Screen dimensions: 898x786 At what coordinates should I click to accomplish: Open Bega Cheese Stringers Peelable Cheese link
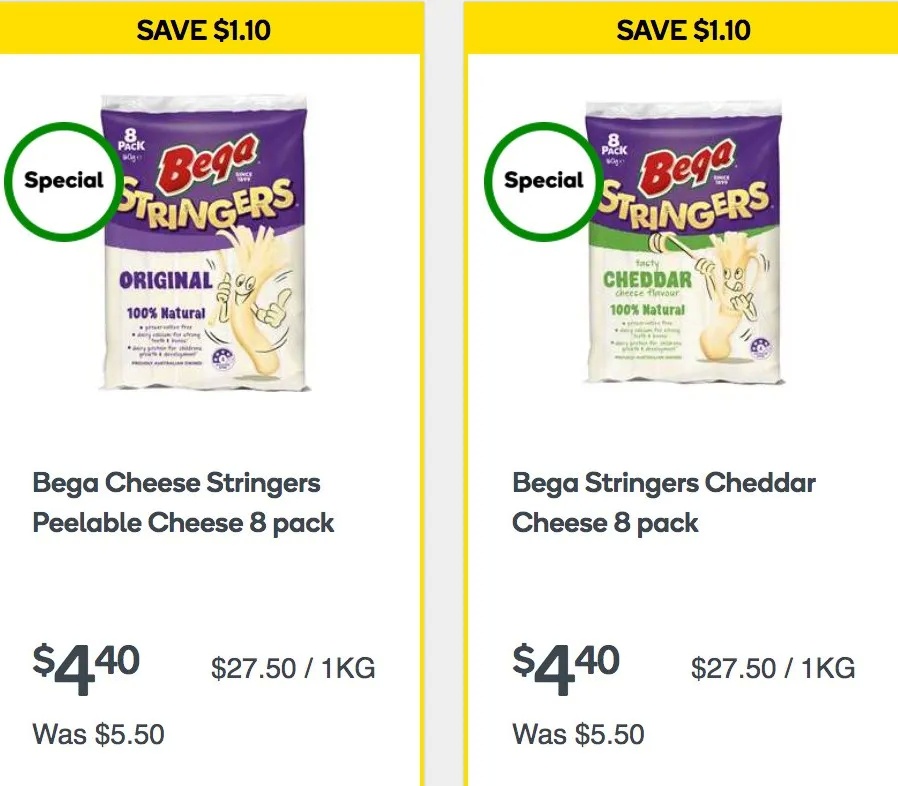coord(183,502)
